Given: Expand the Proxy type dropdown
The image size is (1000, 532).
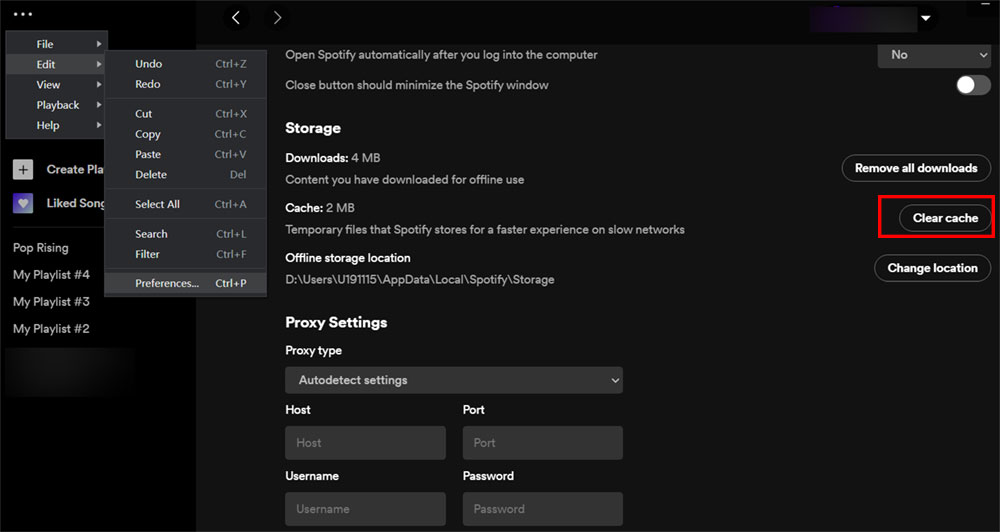Looking at the screenshot, I should click(454, 380).
